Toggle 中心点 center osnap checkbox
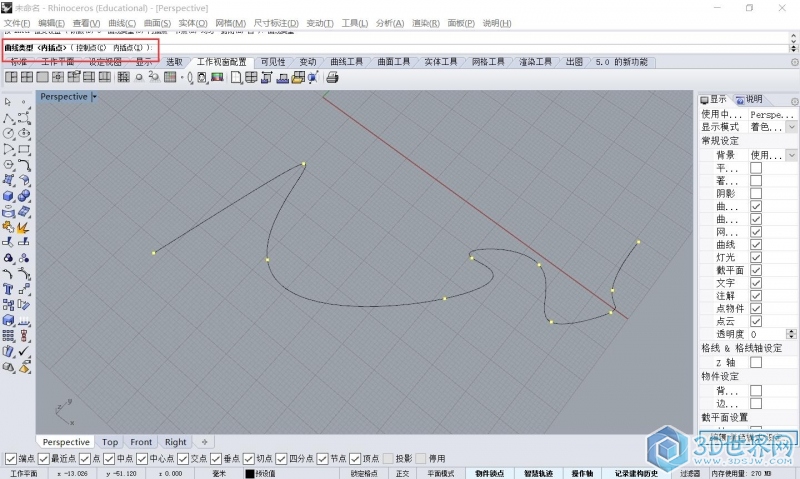Screen dimensions: 800x479 tap(142, 459)
